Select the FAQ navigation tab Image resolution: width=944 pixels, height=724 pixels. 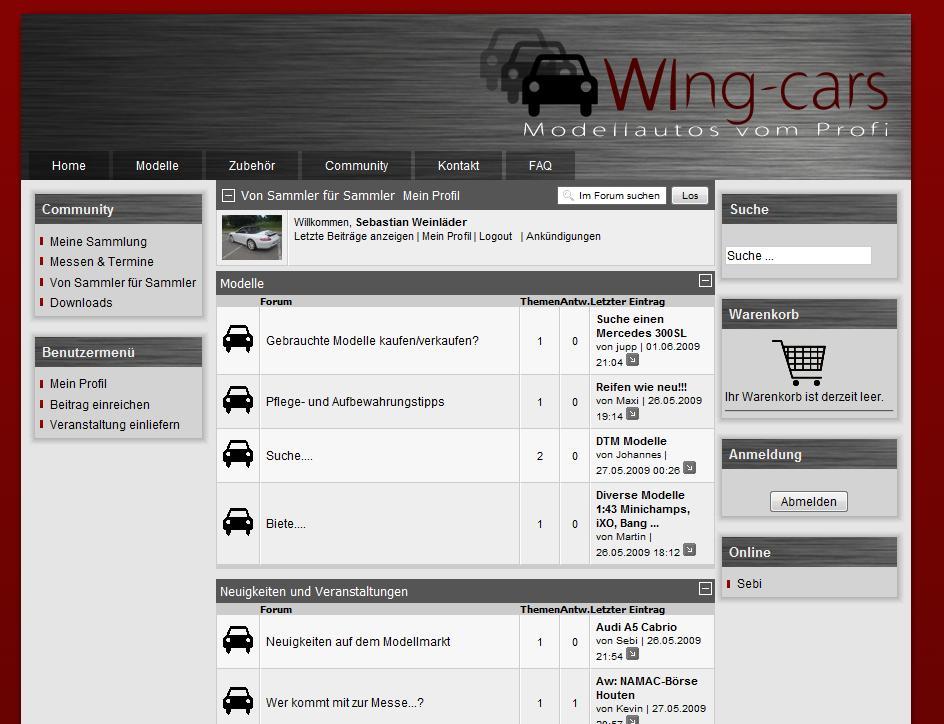tap(540, 166)
